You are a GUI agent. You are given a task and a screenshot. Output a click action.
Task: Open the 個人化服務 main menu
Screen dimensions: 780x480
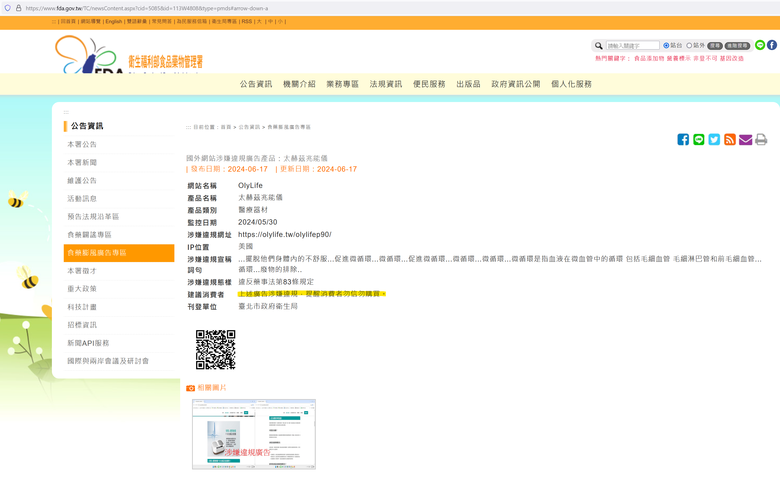point(571,84)
